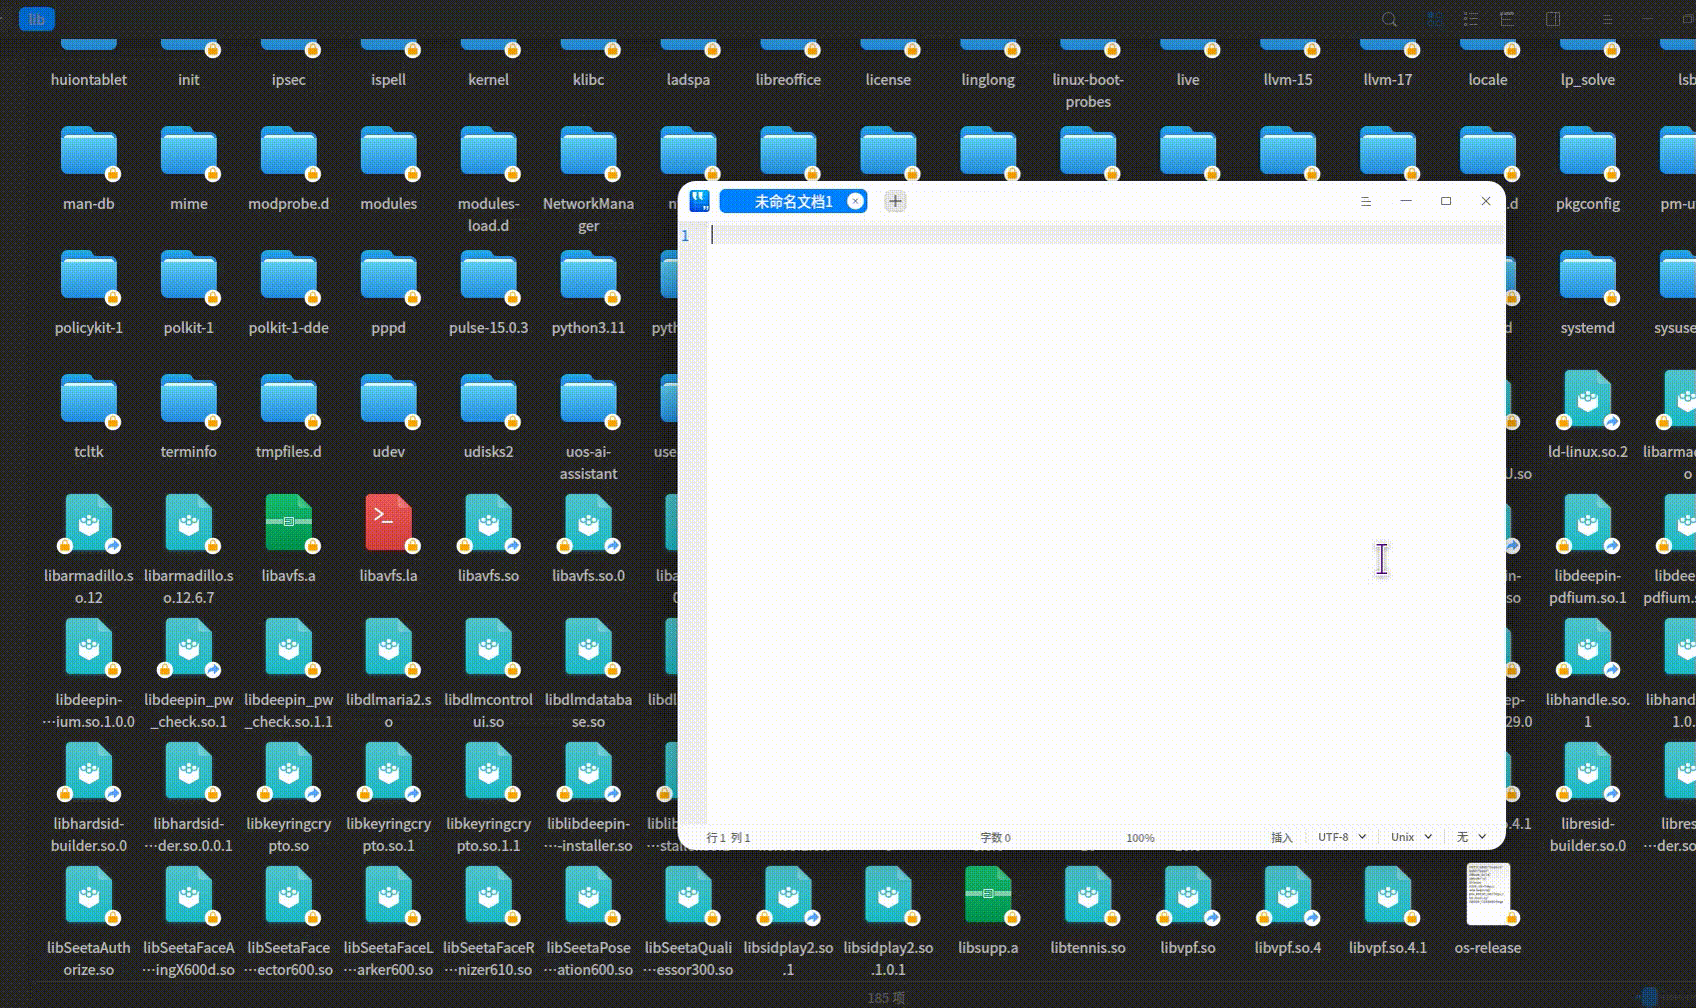Viewport: 1696px width, 1008px height.
Task: Select the lib tab in file manager
Action: pyautogui.click(x=37, y=19)
